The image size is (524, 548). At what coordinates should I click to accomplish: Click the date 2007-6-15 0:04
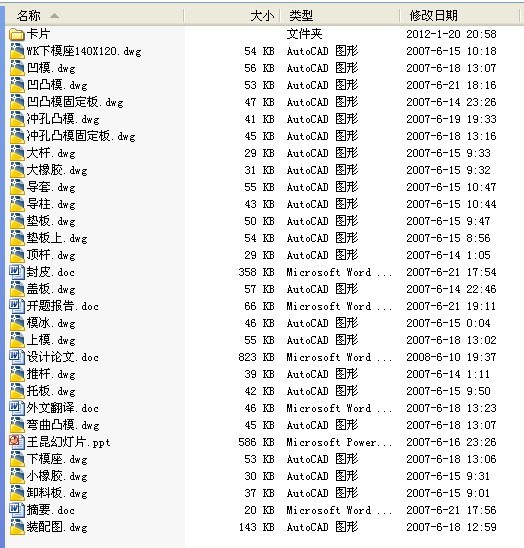(x=448, y=323)
